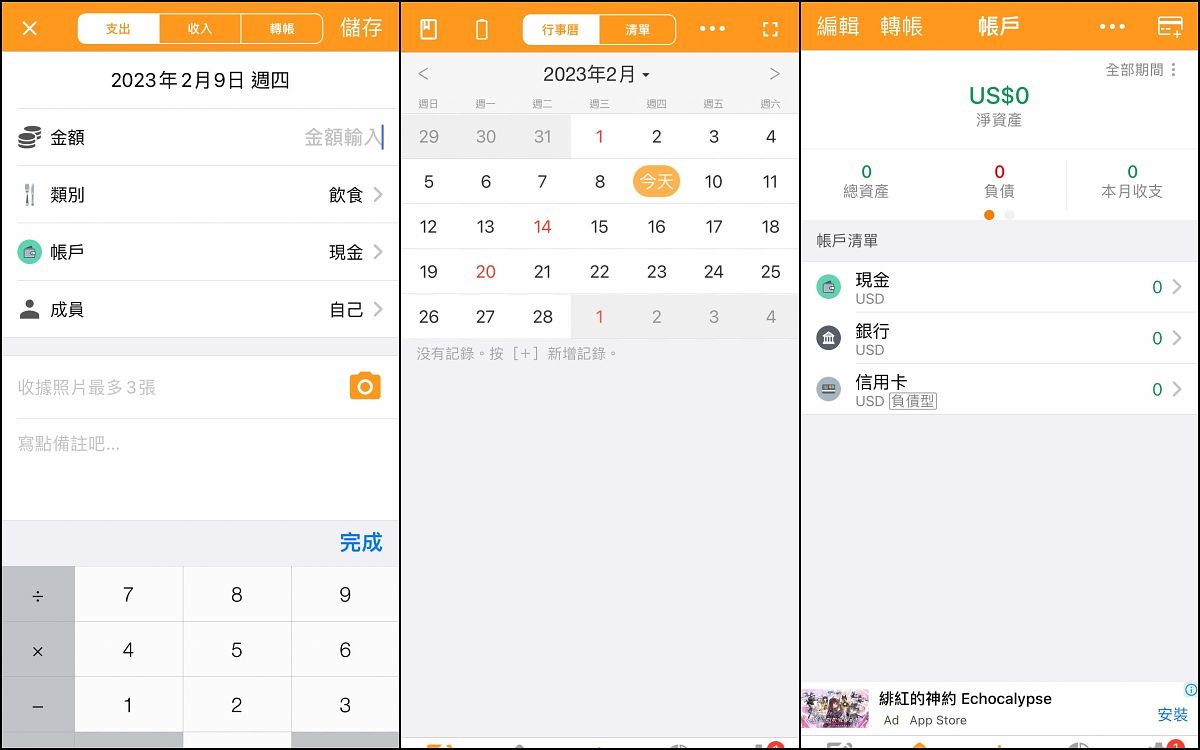Tap the camera icon to add receipt photo
Screen dimensions: 1200x750
(x=364, y=385)
